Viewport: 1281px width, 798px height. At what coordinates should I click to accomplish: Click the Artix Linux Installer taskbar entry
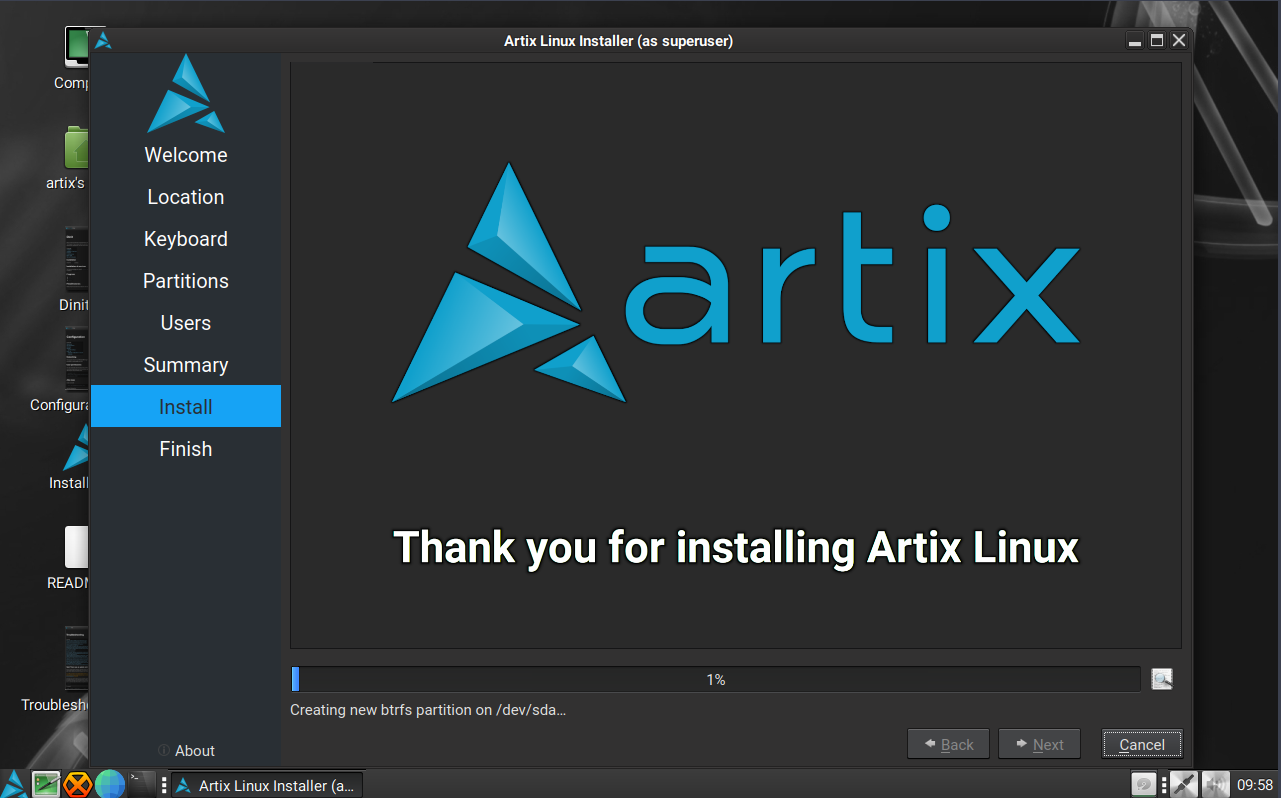click(x=266, y=785)
